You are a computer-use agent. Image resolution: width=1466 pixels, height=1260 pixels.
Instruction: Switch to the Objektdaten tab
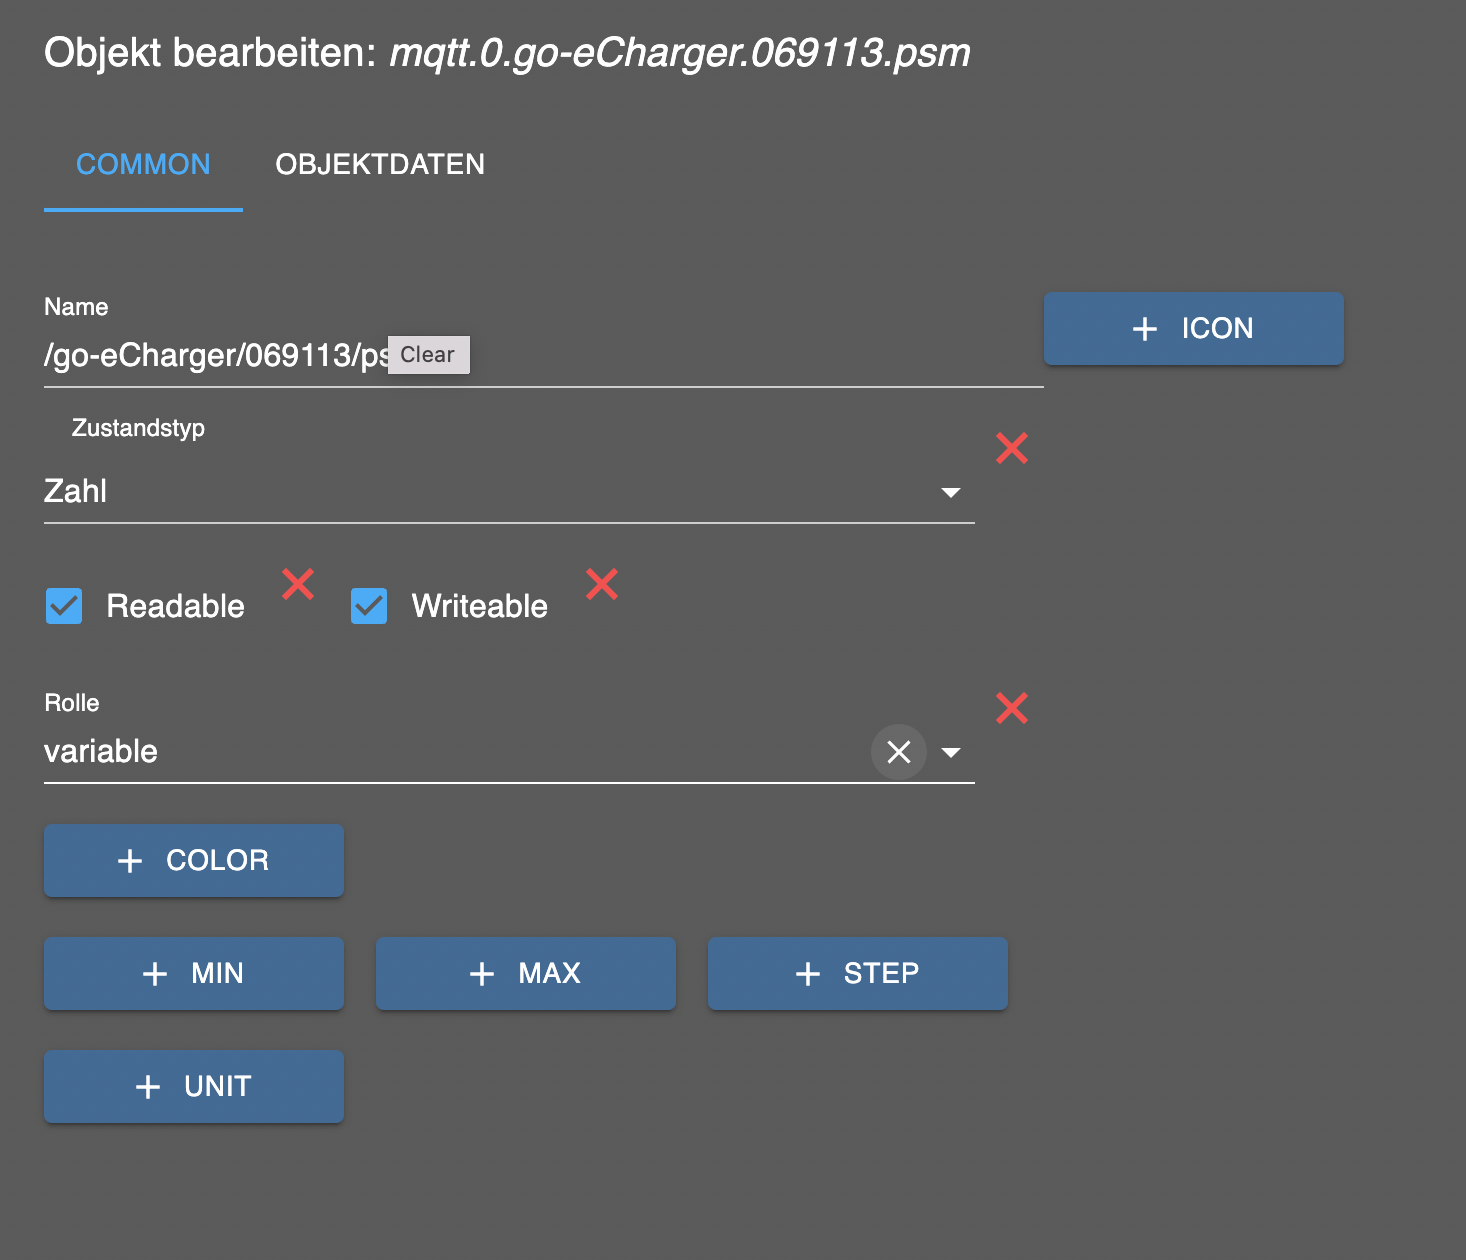click(380, 165)
